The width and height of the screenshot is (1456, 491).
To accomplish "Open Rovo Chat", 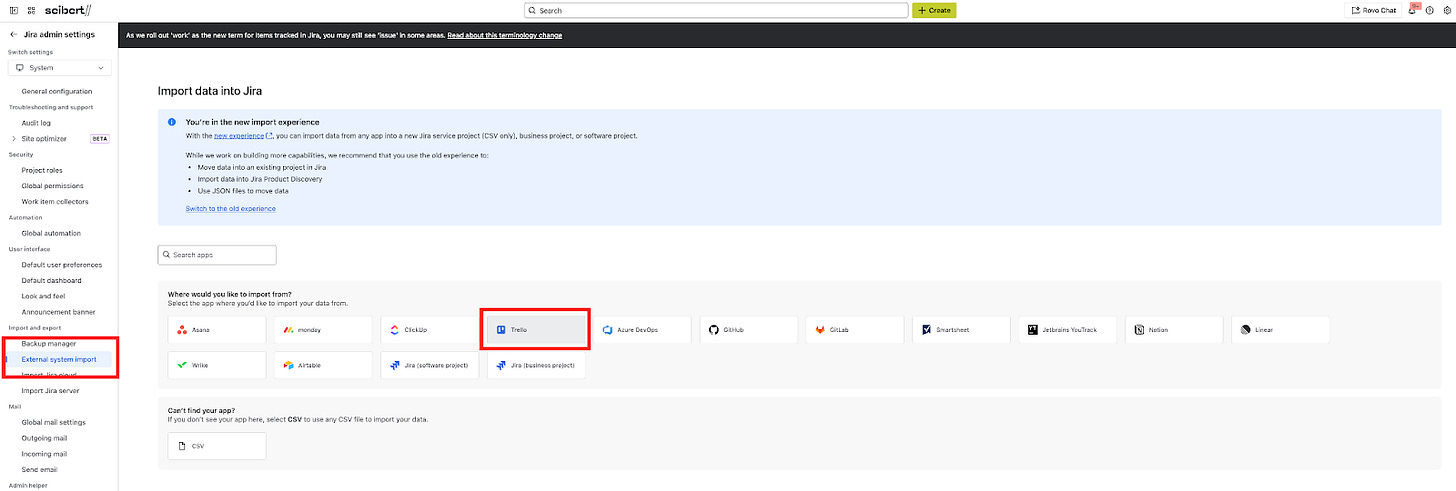I will point(1373,10).
